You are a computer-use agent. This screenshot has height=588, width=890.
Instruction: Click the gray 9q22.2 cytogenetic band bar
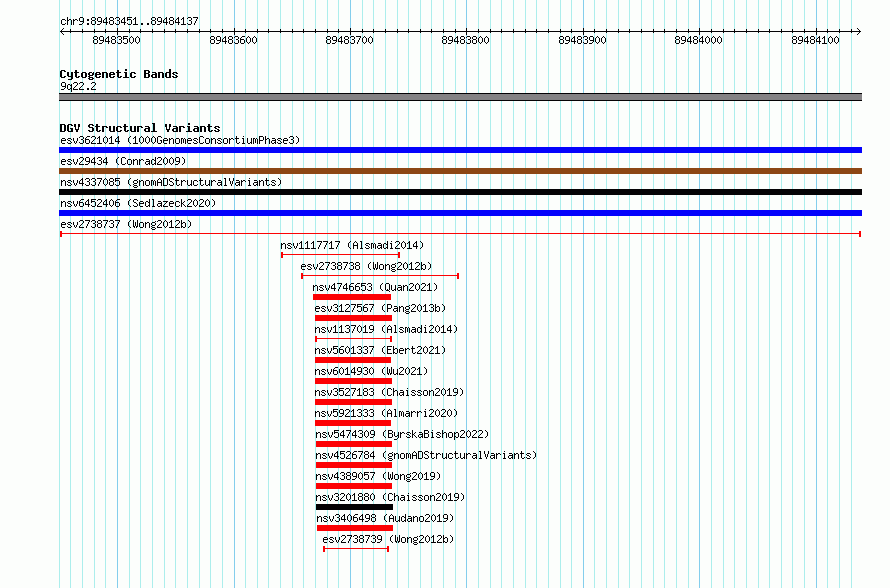[460, 97]
